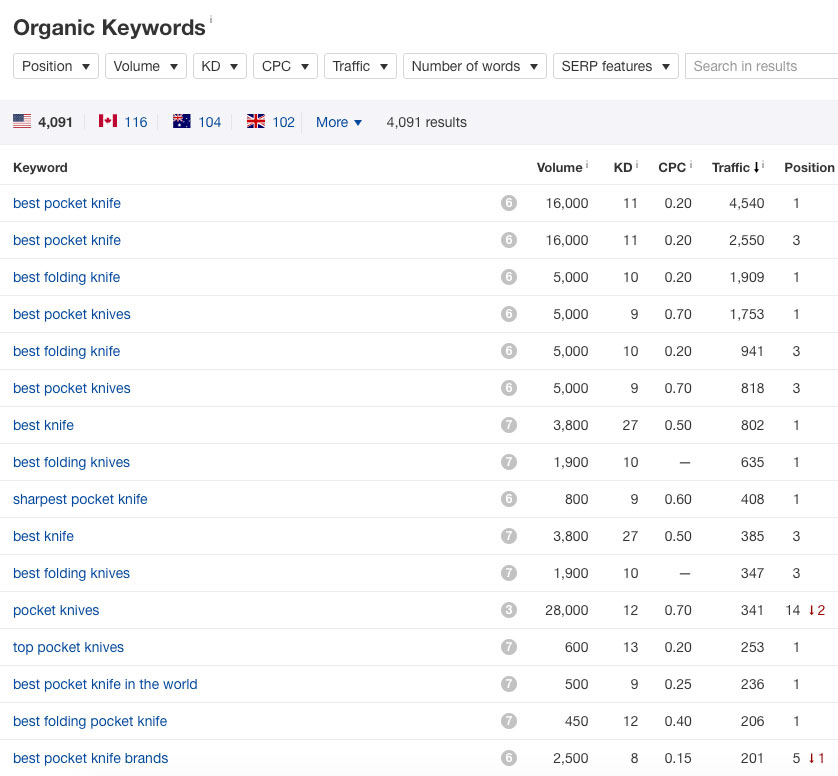Focus the Search in results field

[762, 66]
